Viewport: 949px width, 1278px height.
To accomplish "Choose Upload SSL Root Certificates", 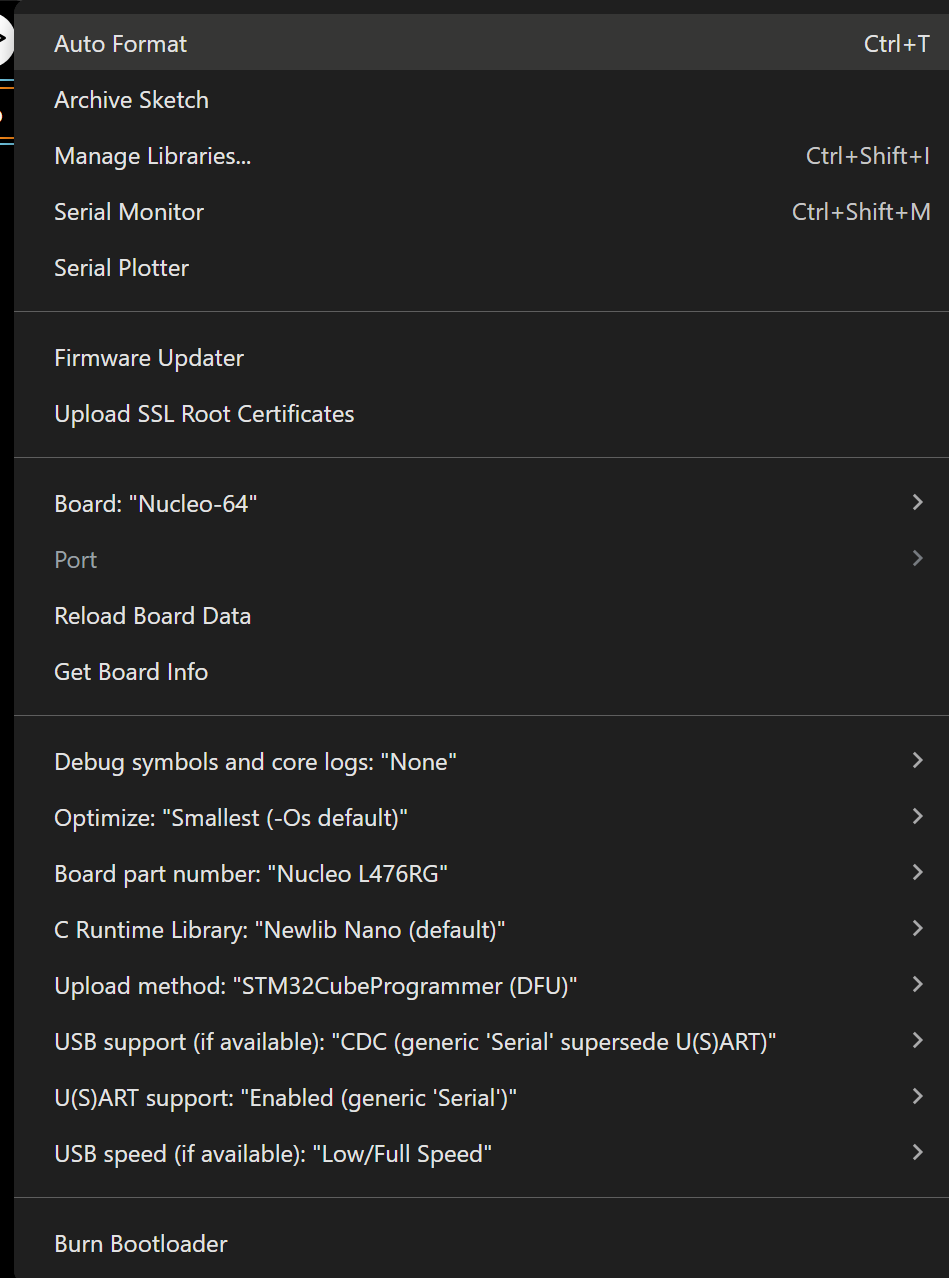I will tap(204, 414).
